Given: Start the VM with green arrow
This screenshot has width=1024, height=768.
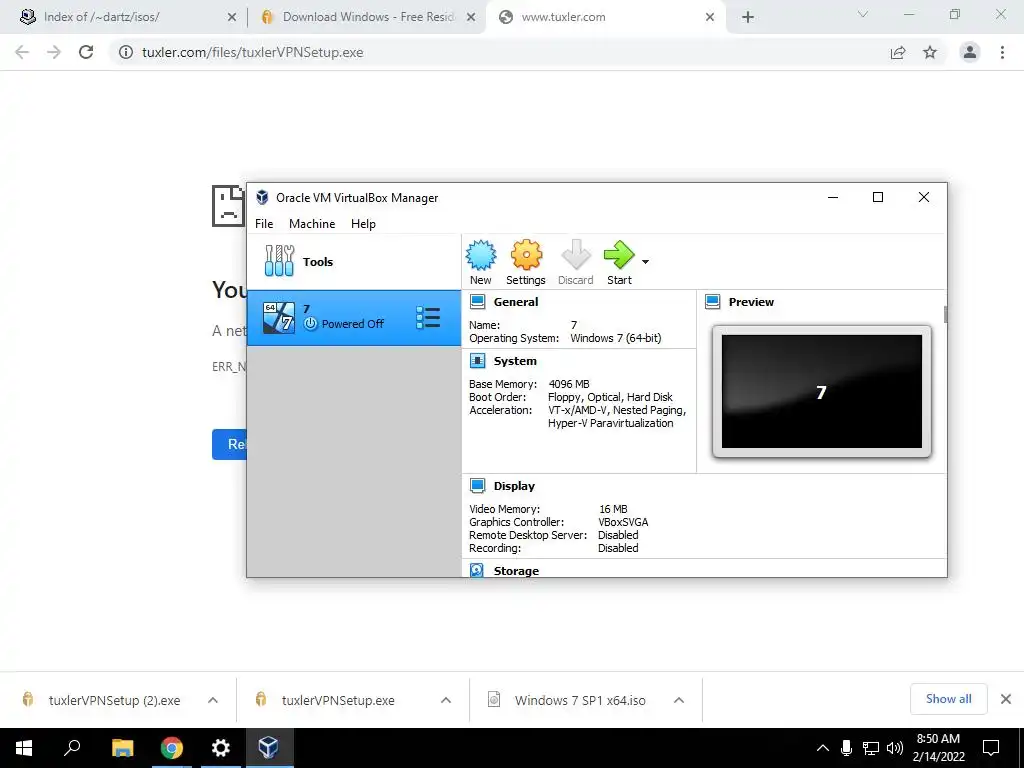Looking at the screenshot, I should coord(619,255).
